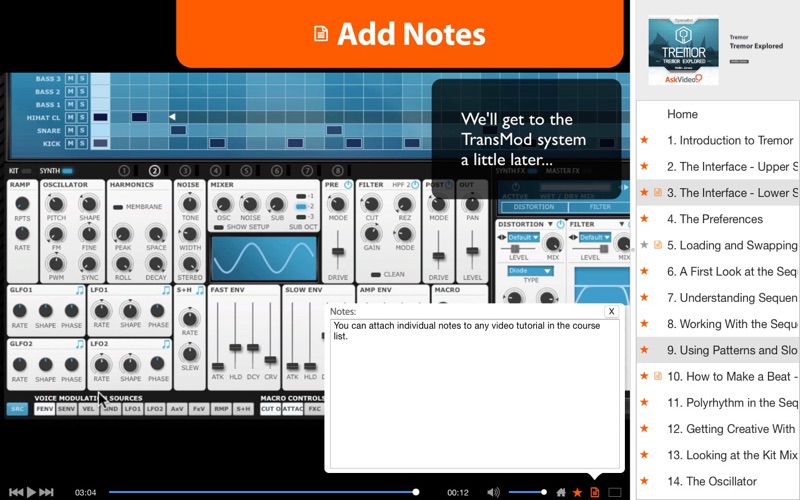Open lesson 12. Getting Creative With

(x=731, y=429)
